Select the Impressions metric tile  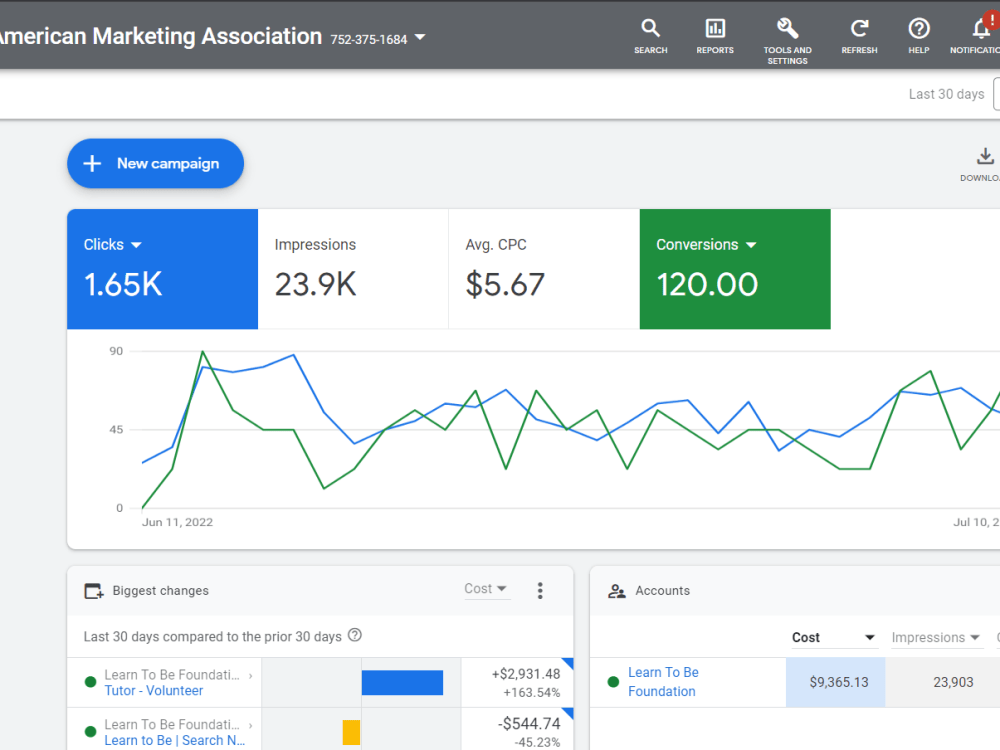(353, 269)
